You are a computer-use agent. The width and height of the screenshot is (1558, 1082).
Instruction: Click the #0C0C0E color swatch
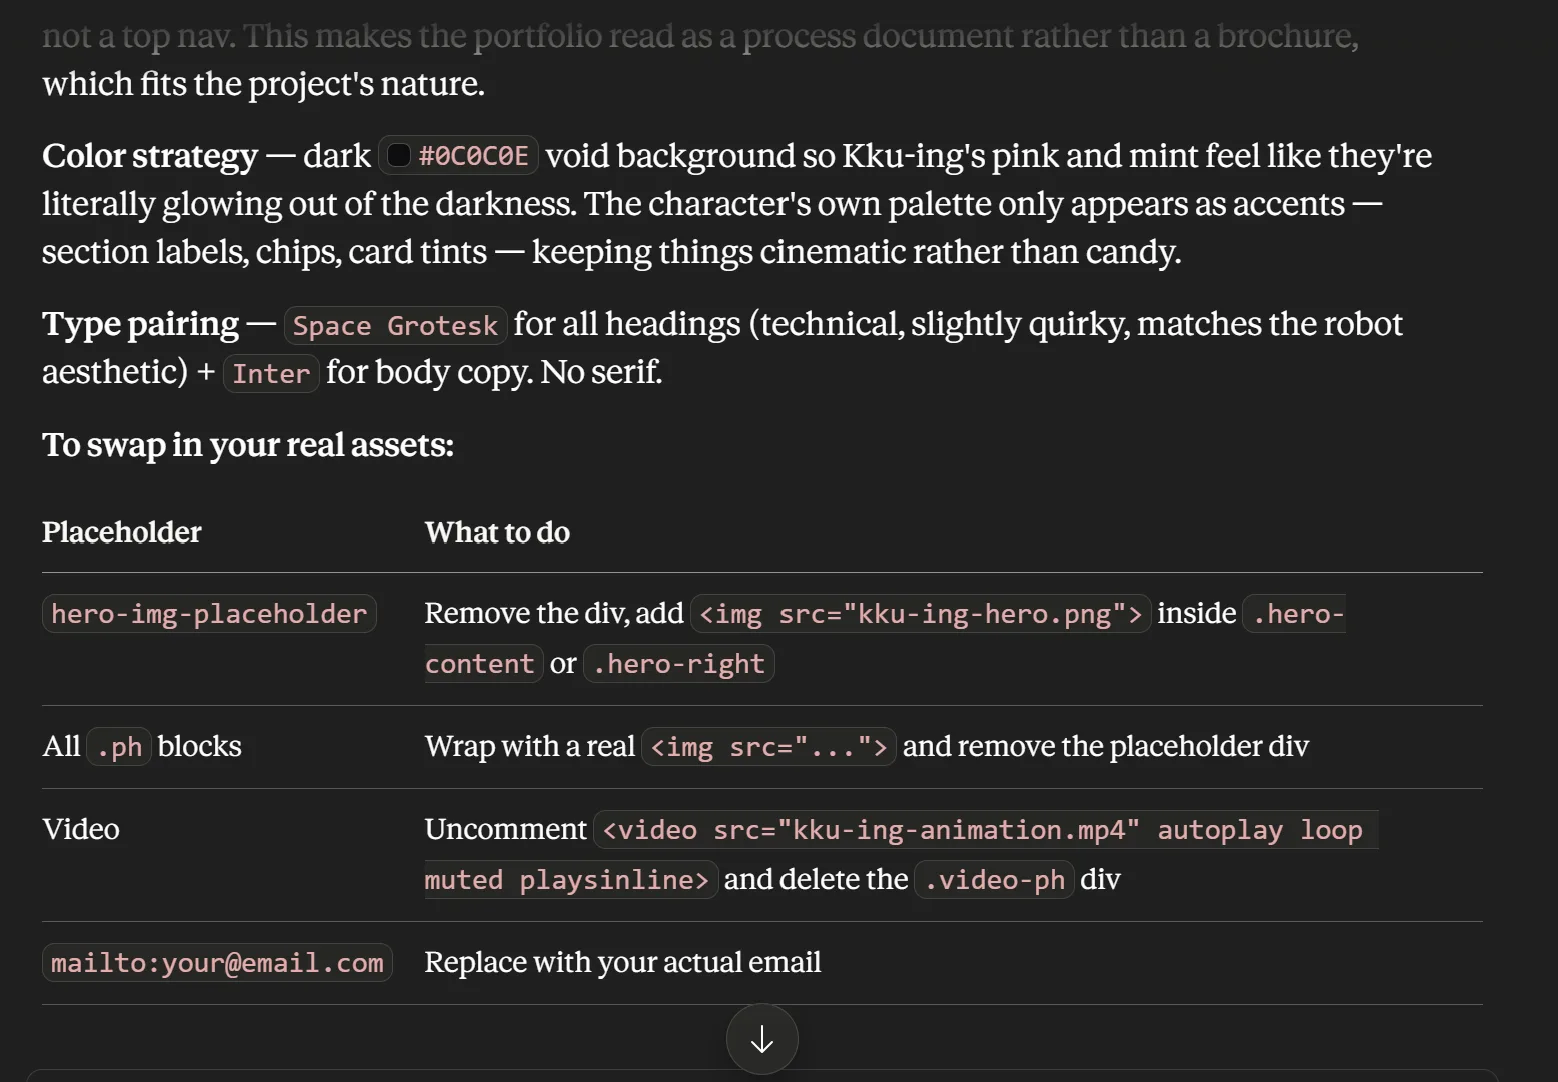coord(398,156)
